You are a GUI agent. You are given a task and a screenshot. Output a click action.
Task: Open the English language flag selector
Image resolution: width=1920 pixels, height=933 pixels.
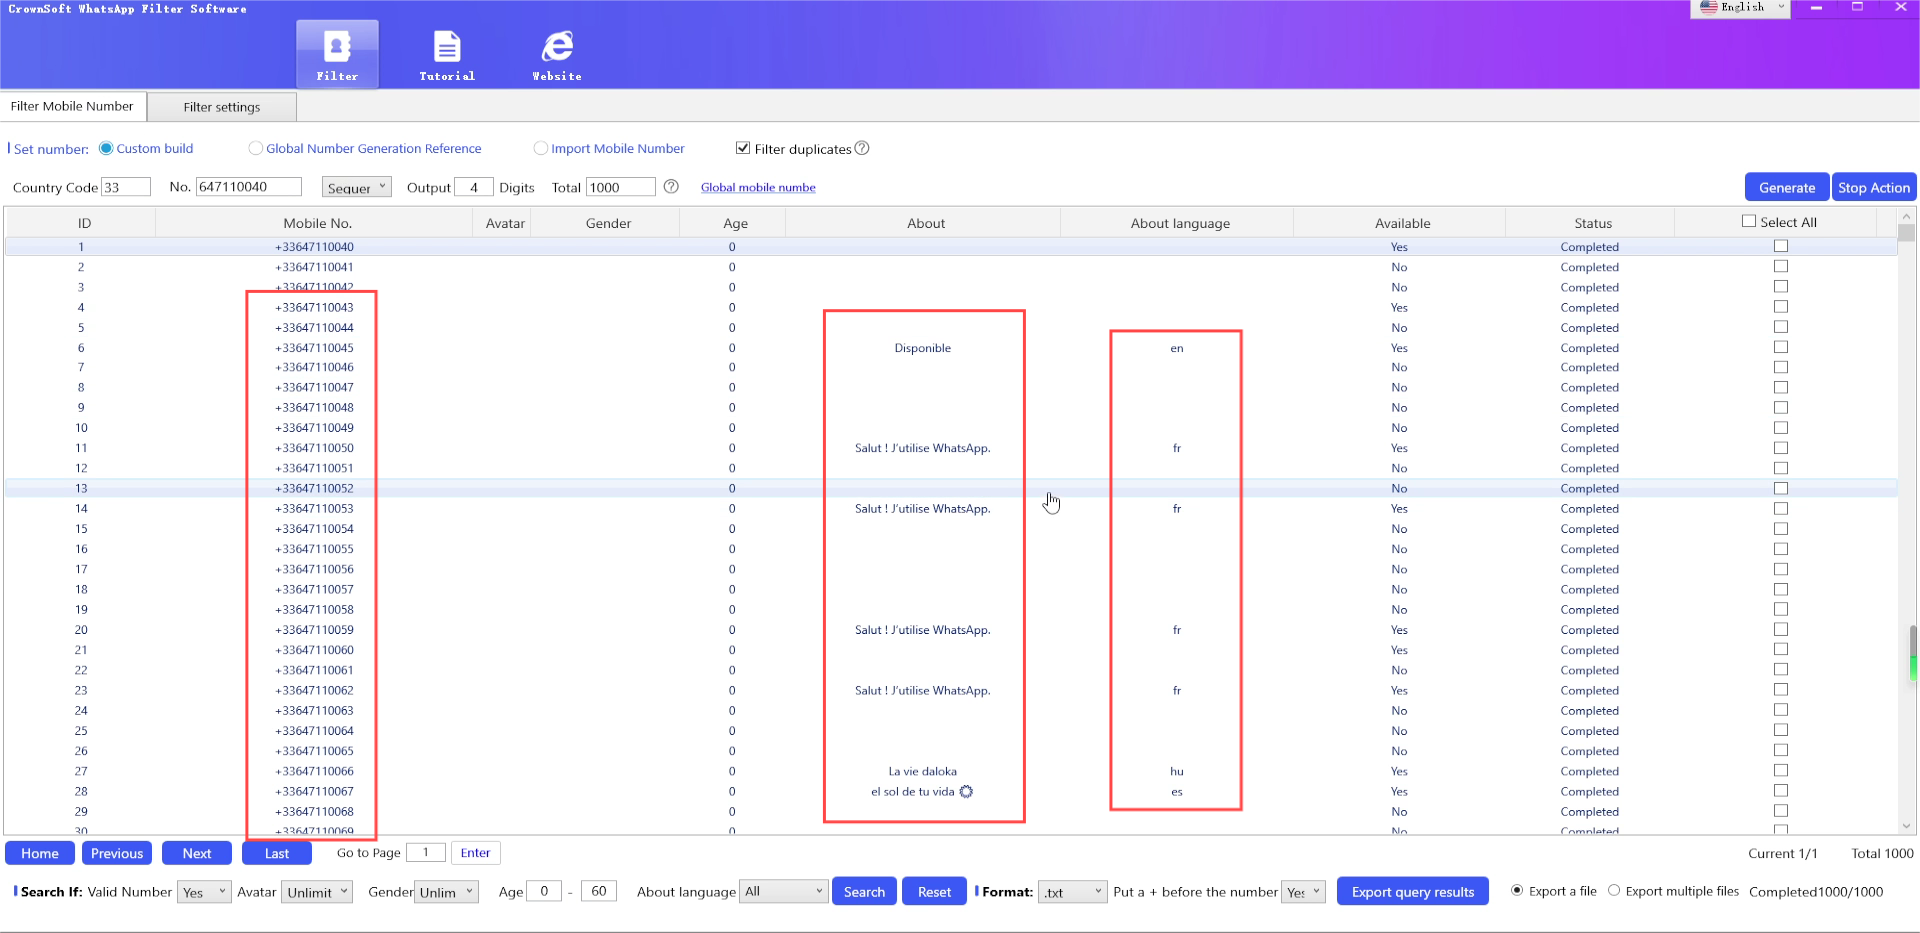point(1740,8)
